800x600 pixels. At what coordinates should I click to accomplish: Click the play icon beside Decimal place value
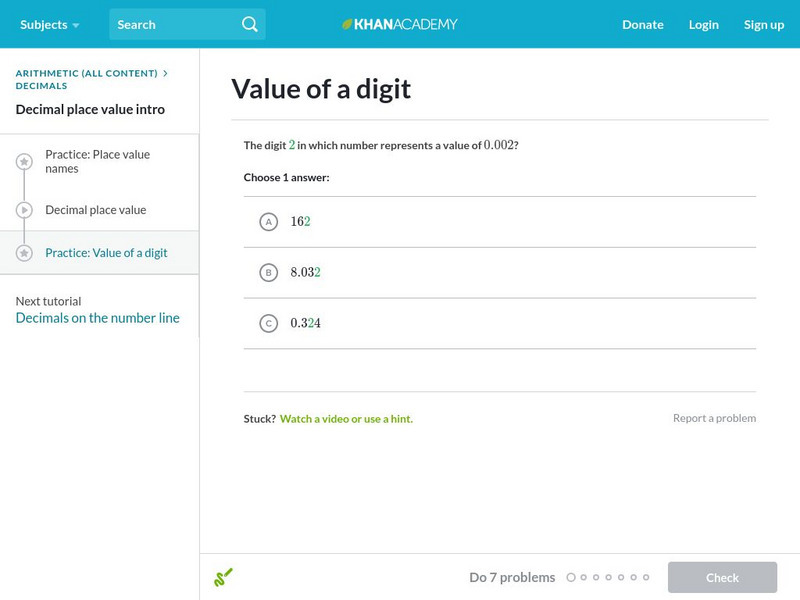[x=24, y=210]
